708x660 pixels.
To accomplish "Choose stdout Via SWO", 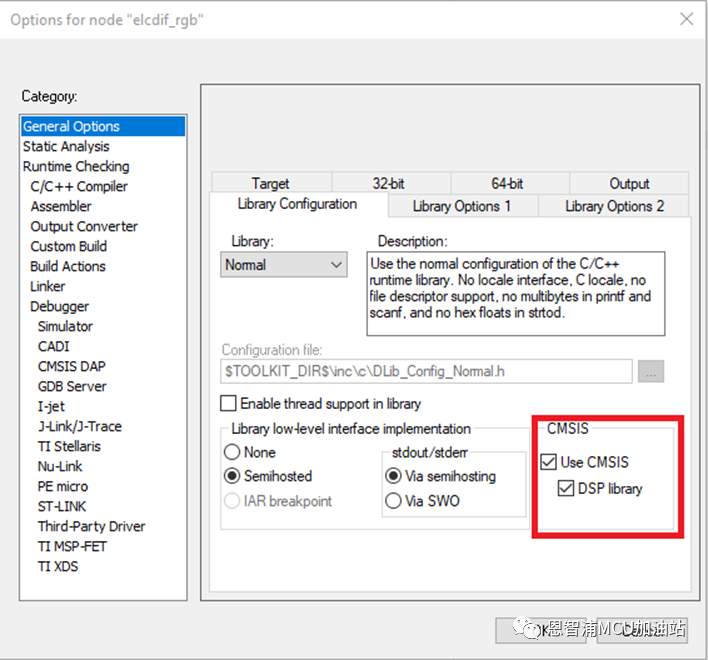I will [393, 501].
